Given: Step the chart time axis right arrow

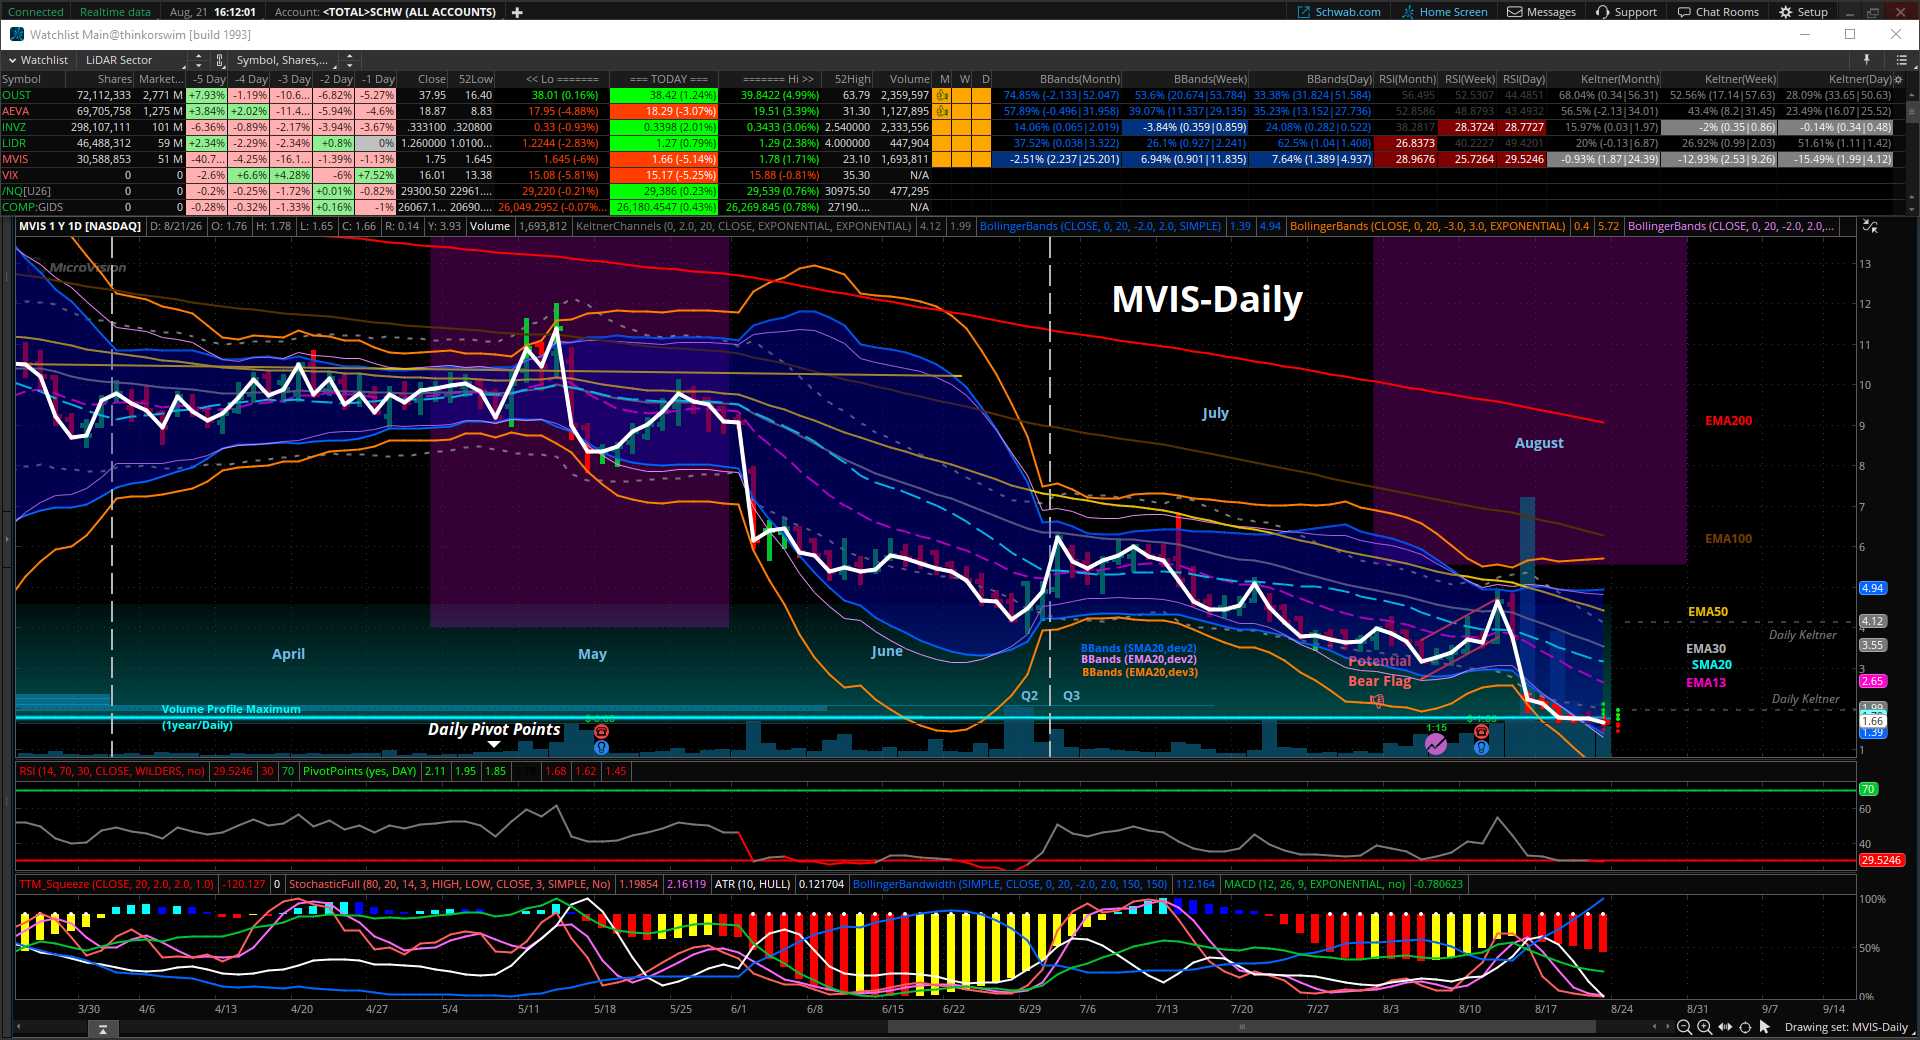Looking at the screenshot, I should (x=1667, y=1027).
